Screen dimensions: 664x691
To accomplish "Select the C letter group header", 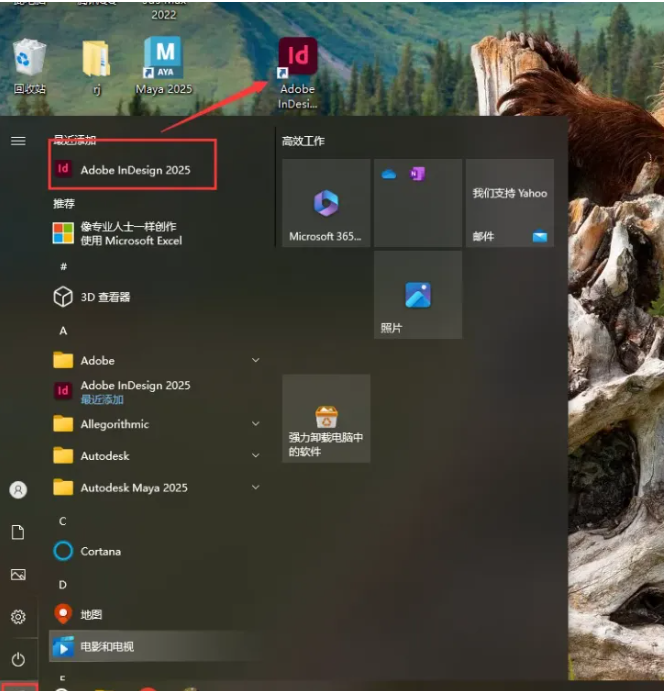I will [63, 521].
